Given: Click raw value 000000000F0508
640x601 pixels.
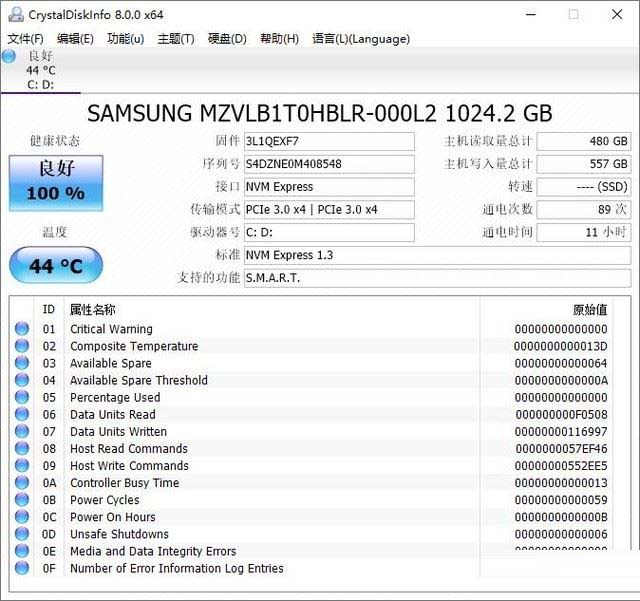Looking at the screenshot, I should coord(561,415).
